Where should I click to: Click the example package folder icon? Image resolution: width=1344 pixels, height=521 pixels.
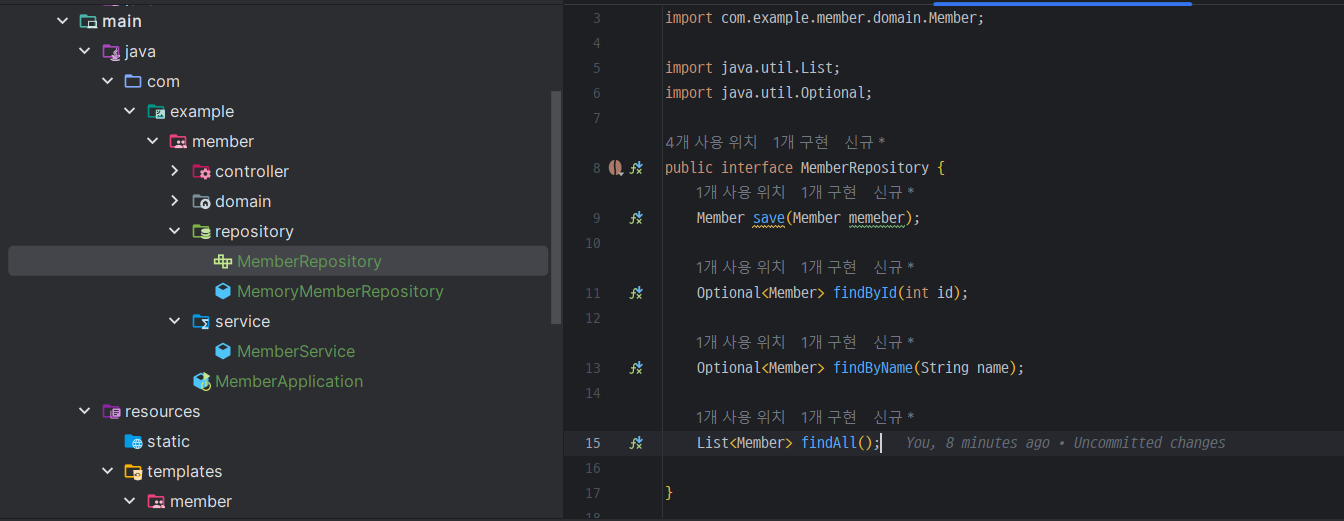pos(156,111)
